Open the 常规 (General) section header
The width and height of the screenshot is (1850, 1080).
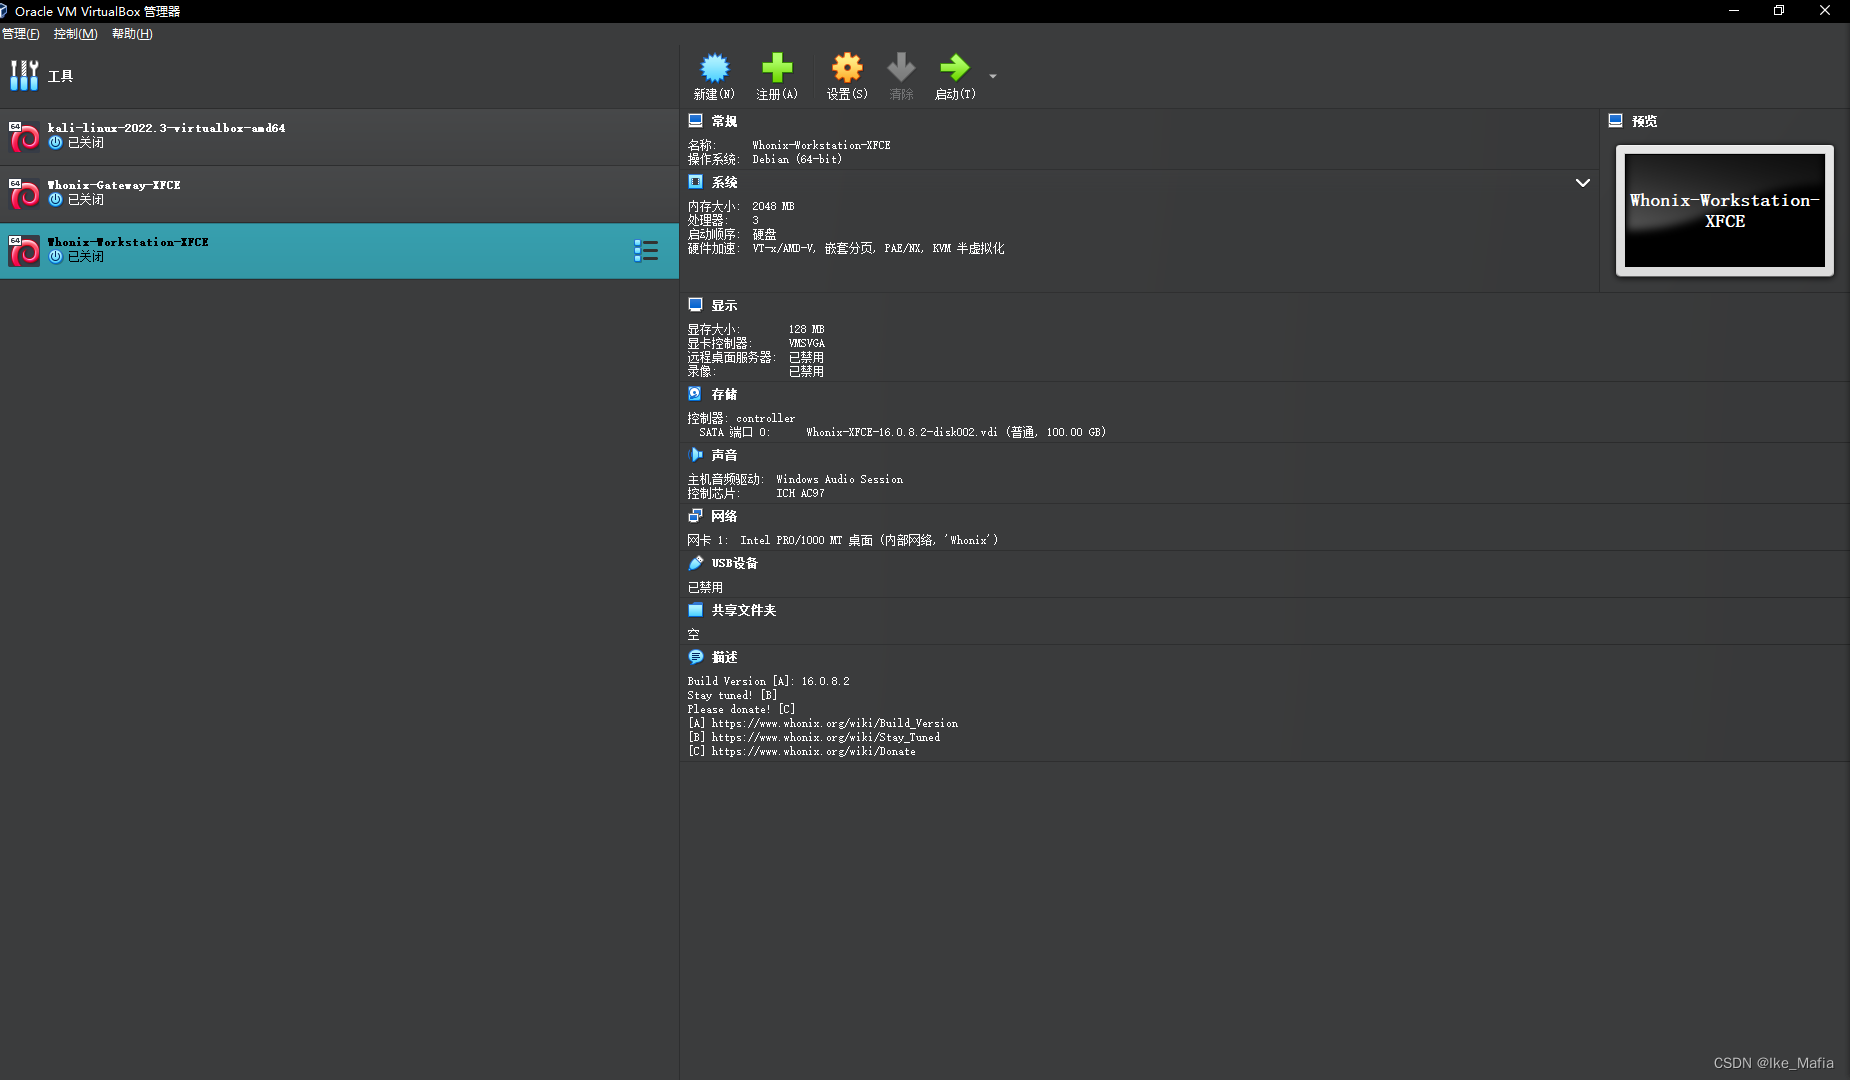tap(724, 121)
